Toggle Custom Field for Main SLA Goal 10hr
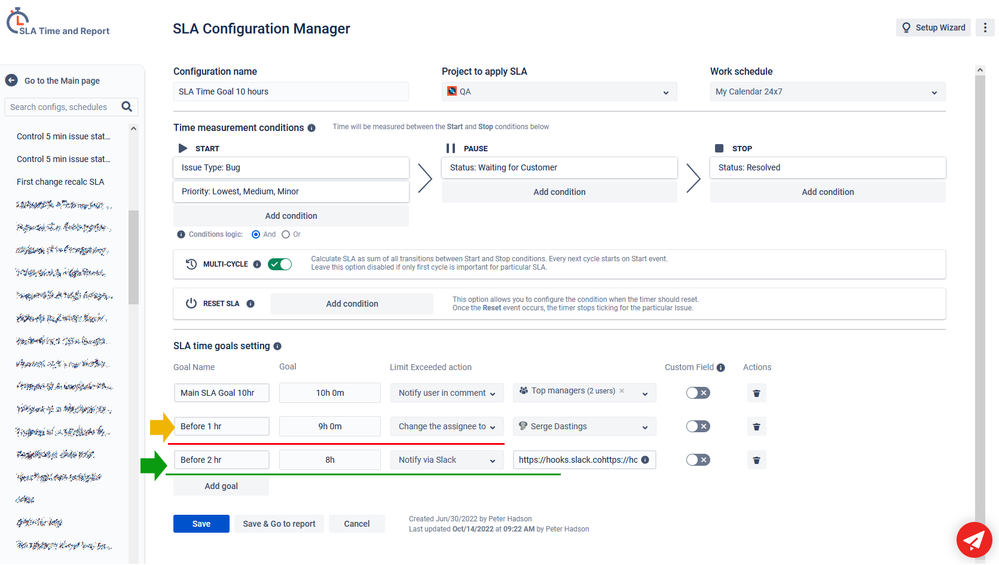Screen dimensions: 999x565 coord(698,393)
